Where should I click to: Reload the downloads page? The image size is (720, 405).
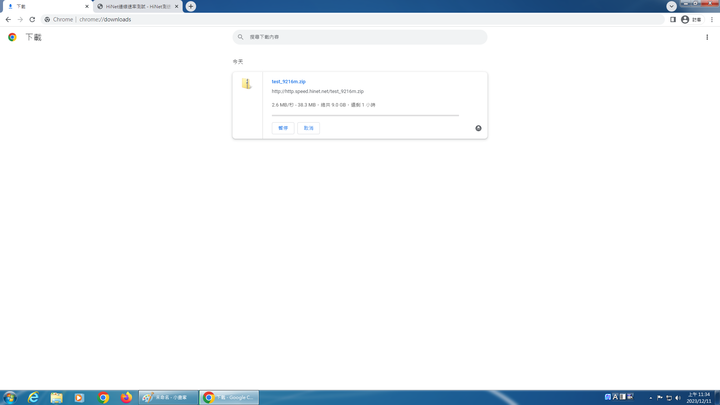(32, 19)
